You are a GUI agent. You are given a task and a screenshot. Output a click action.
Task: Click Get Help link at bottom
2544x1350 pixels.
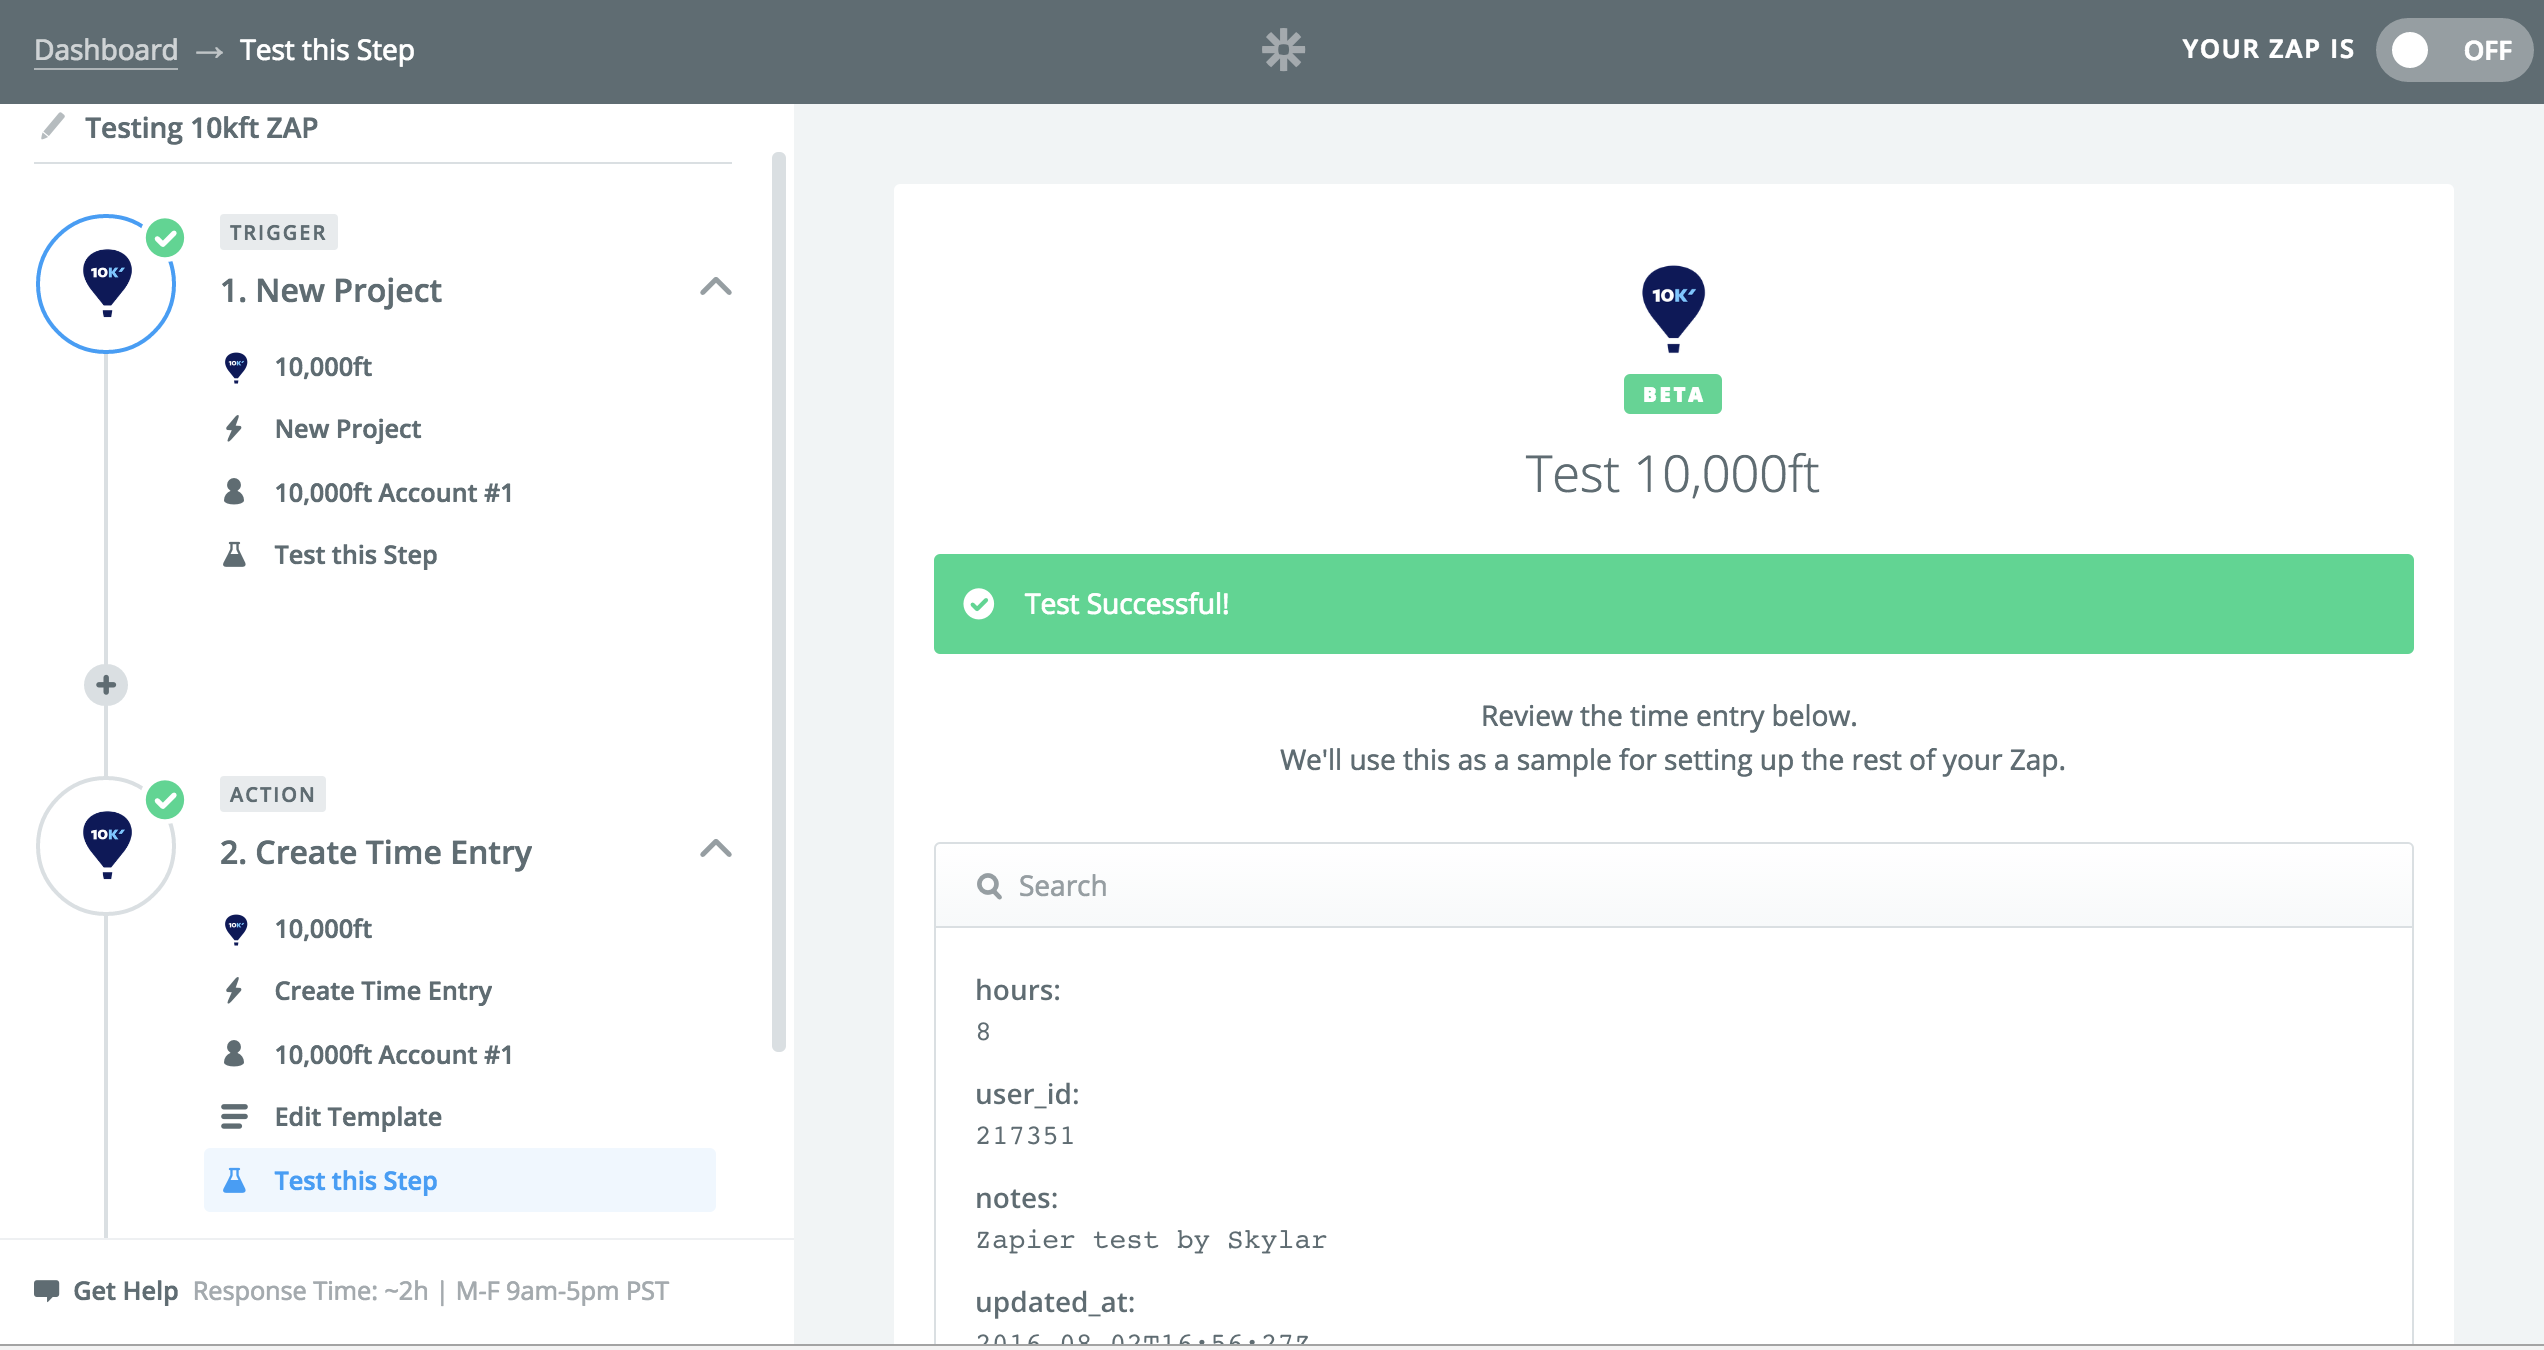click(x=125, y=1291)
